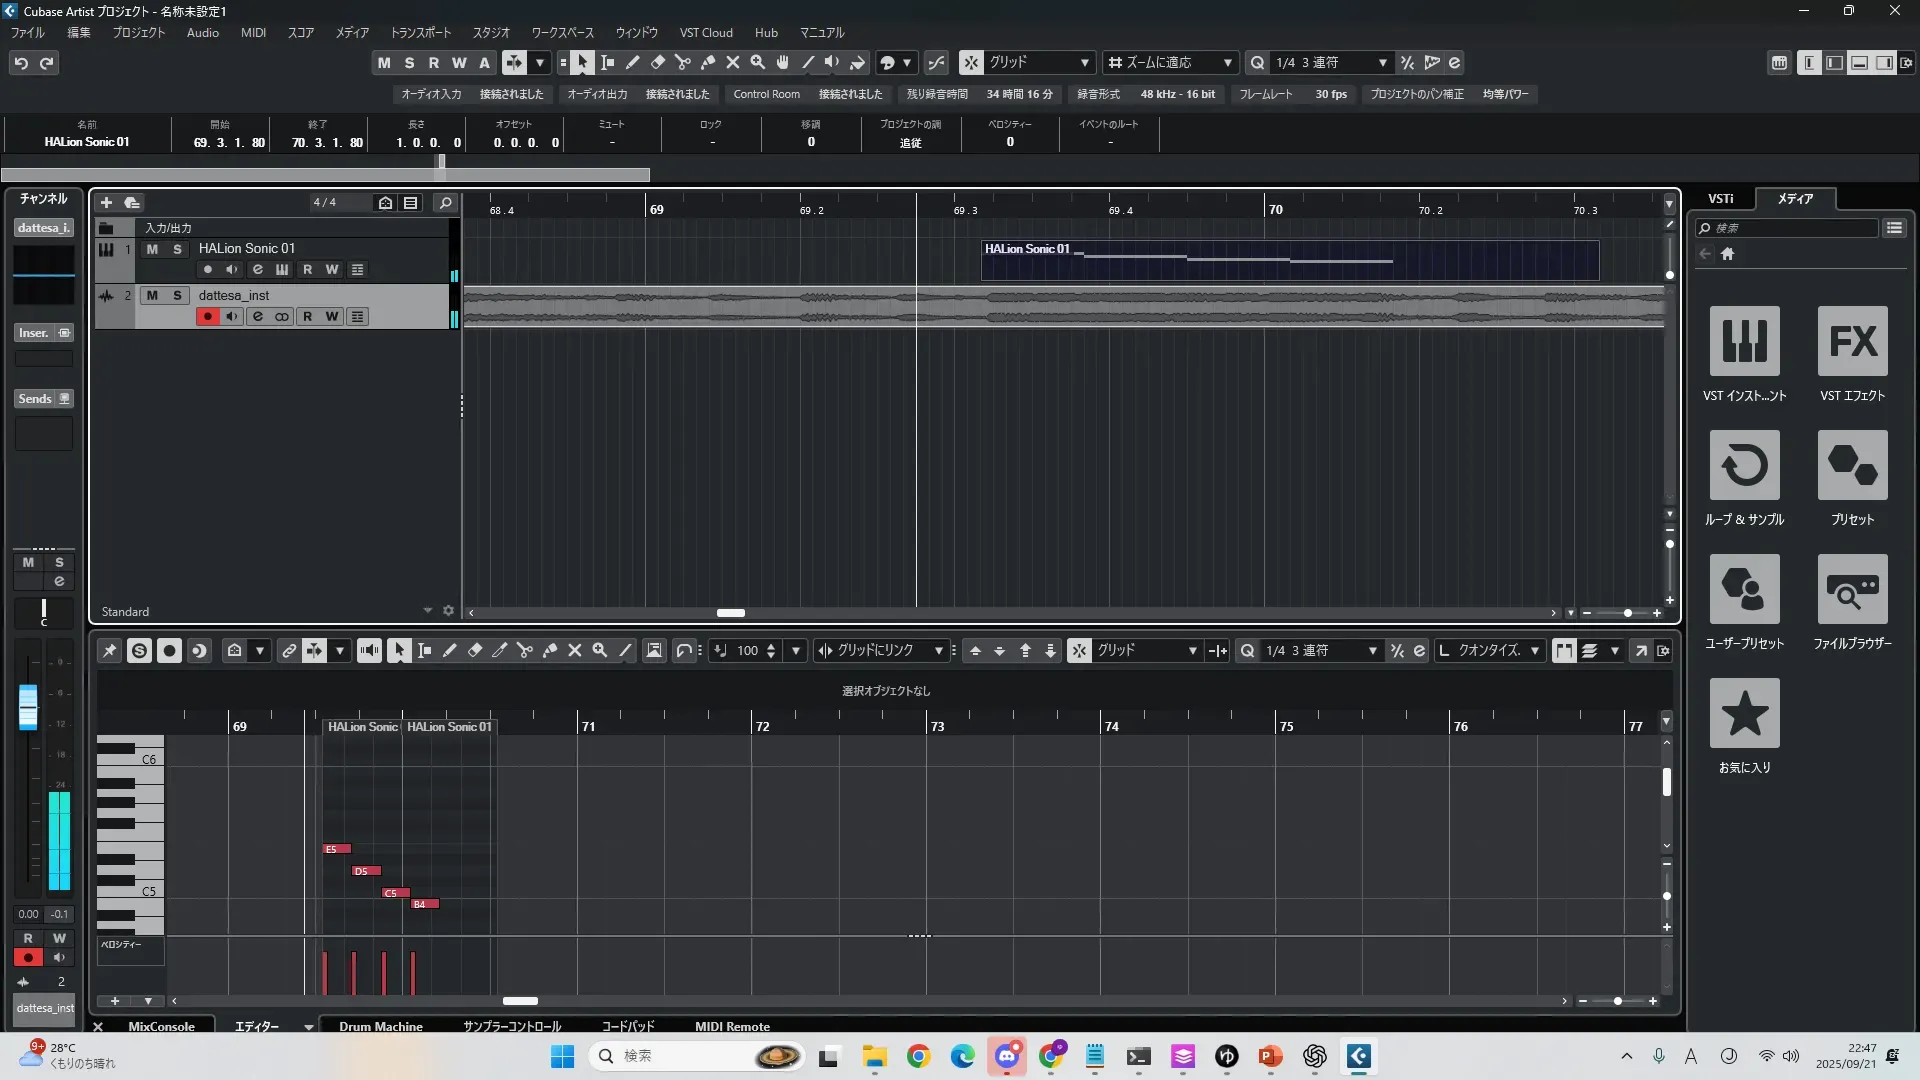1920x1080 pixels.
Task: Mute the HALion Sonic 01 track
Action: pyautogui.click(x=152, y=249)
